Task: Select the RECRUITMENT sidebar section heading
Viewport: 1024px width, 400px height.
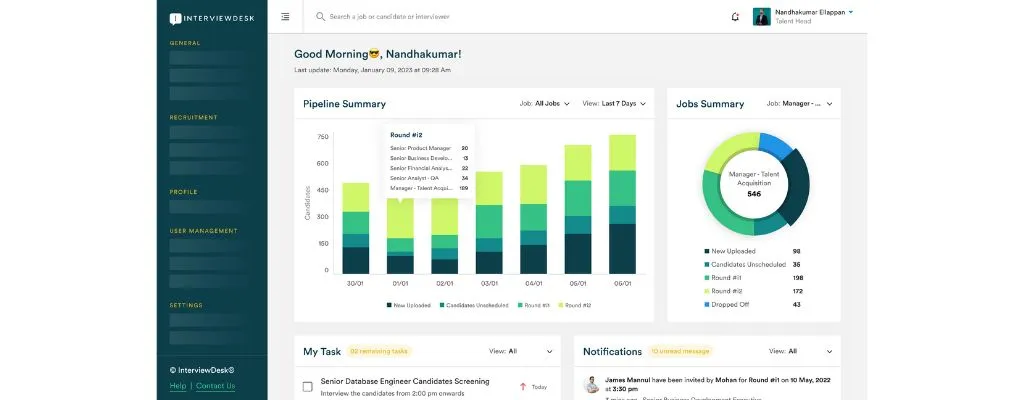Action: point(193,118)
